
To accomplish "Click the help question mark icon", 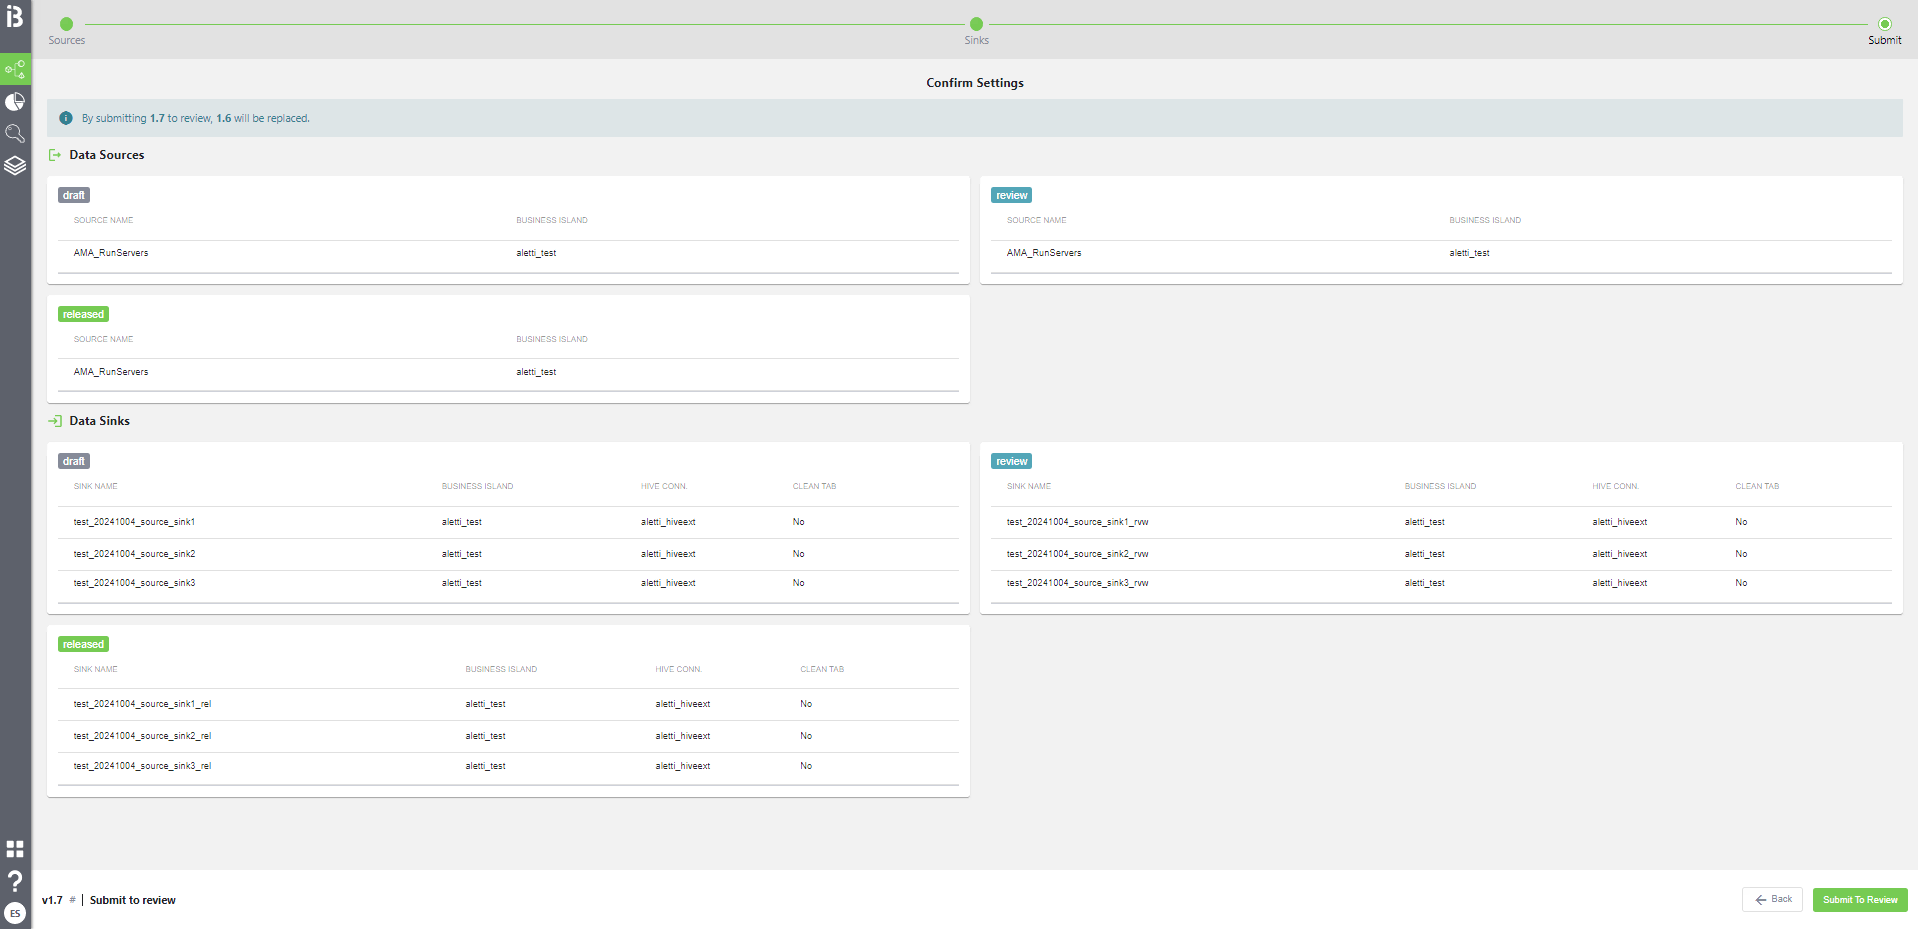I will (15, 881).
